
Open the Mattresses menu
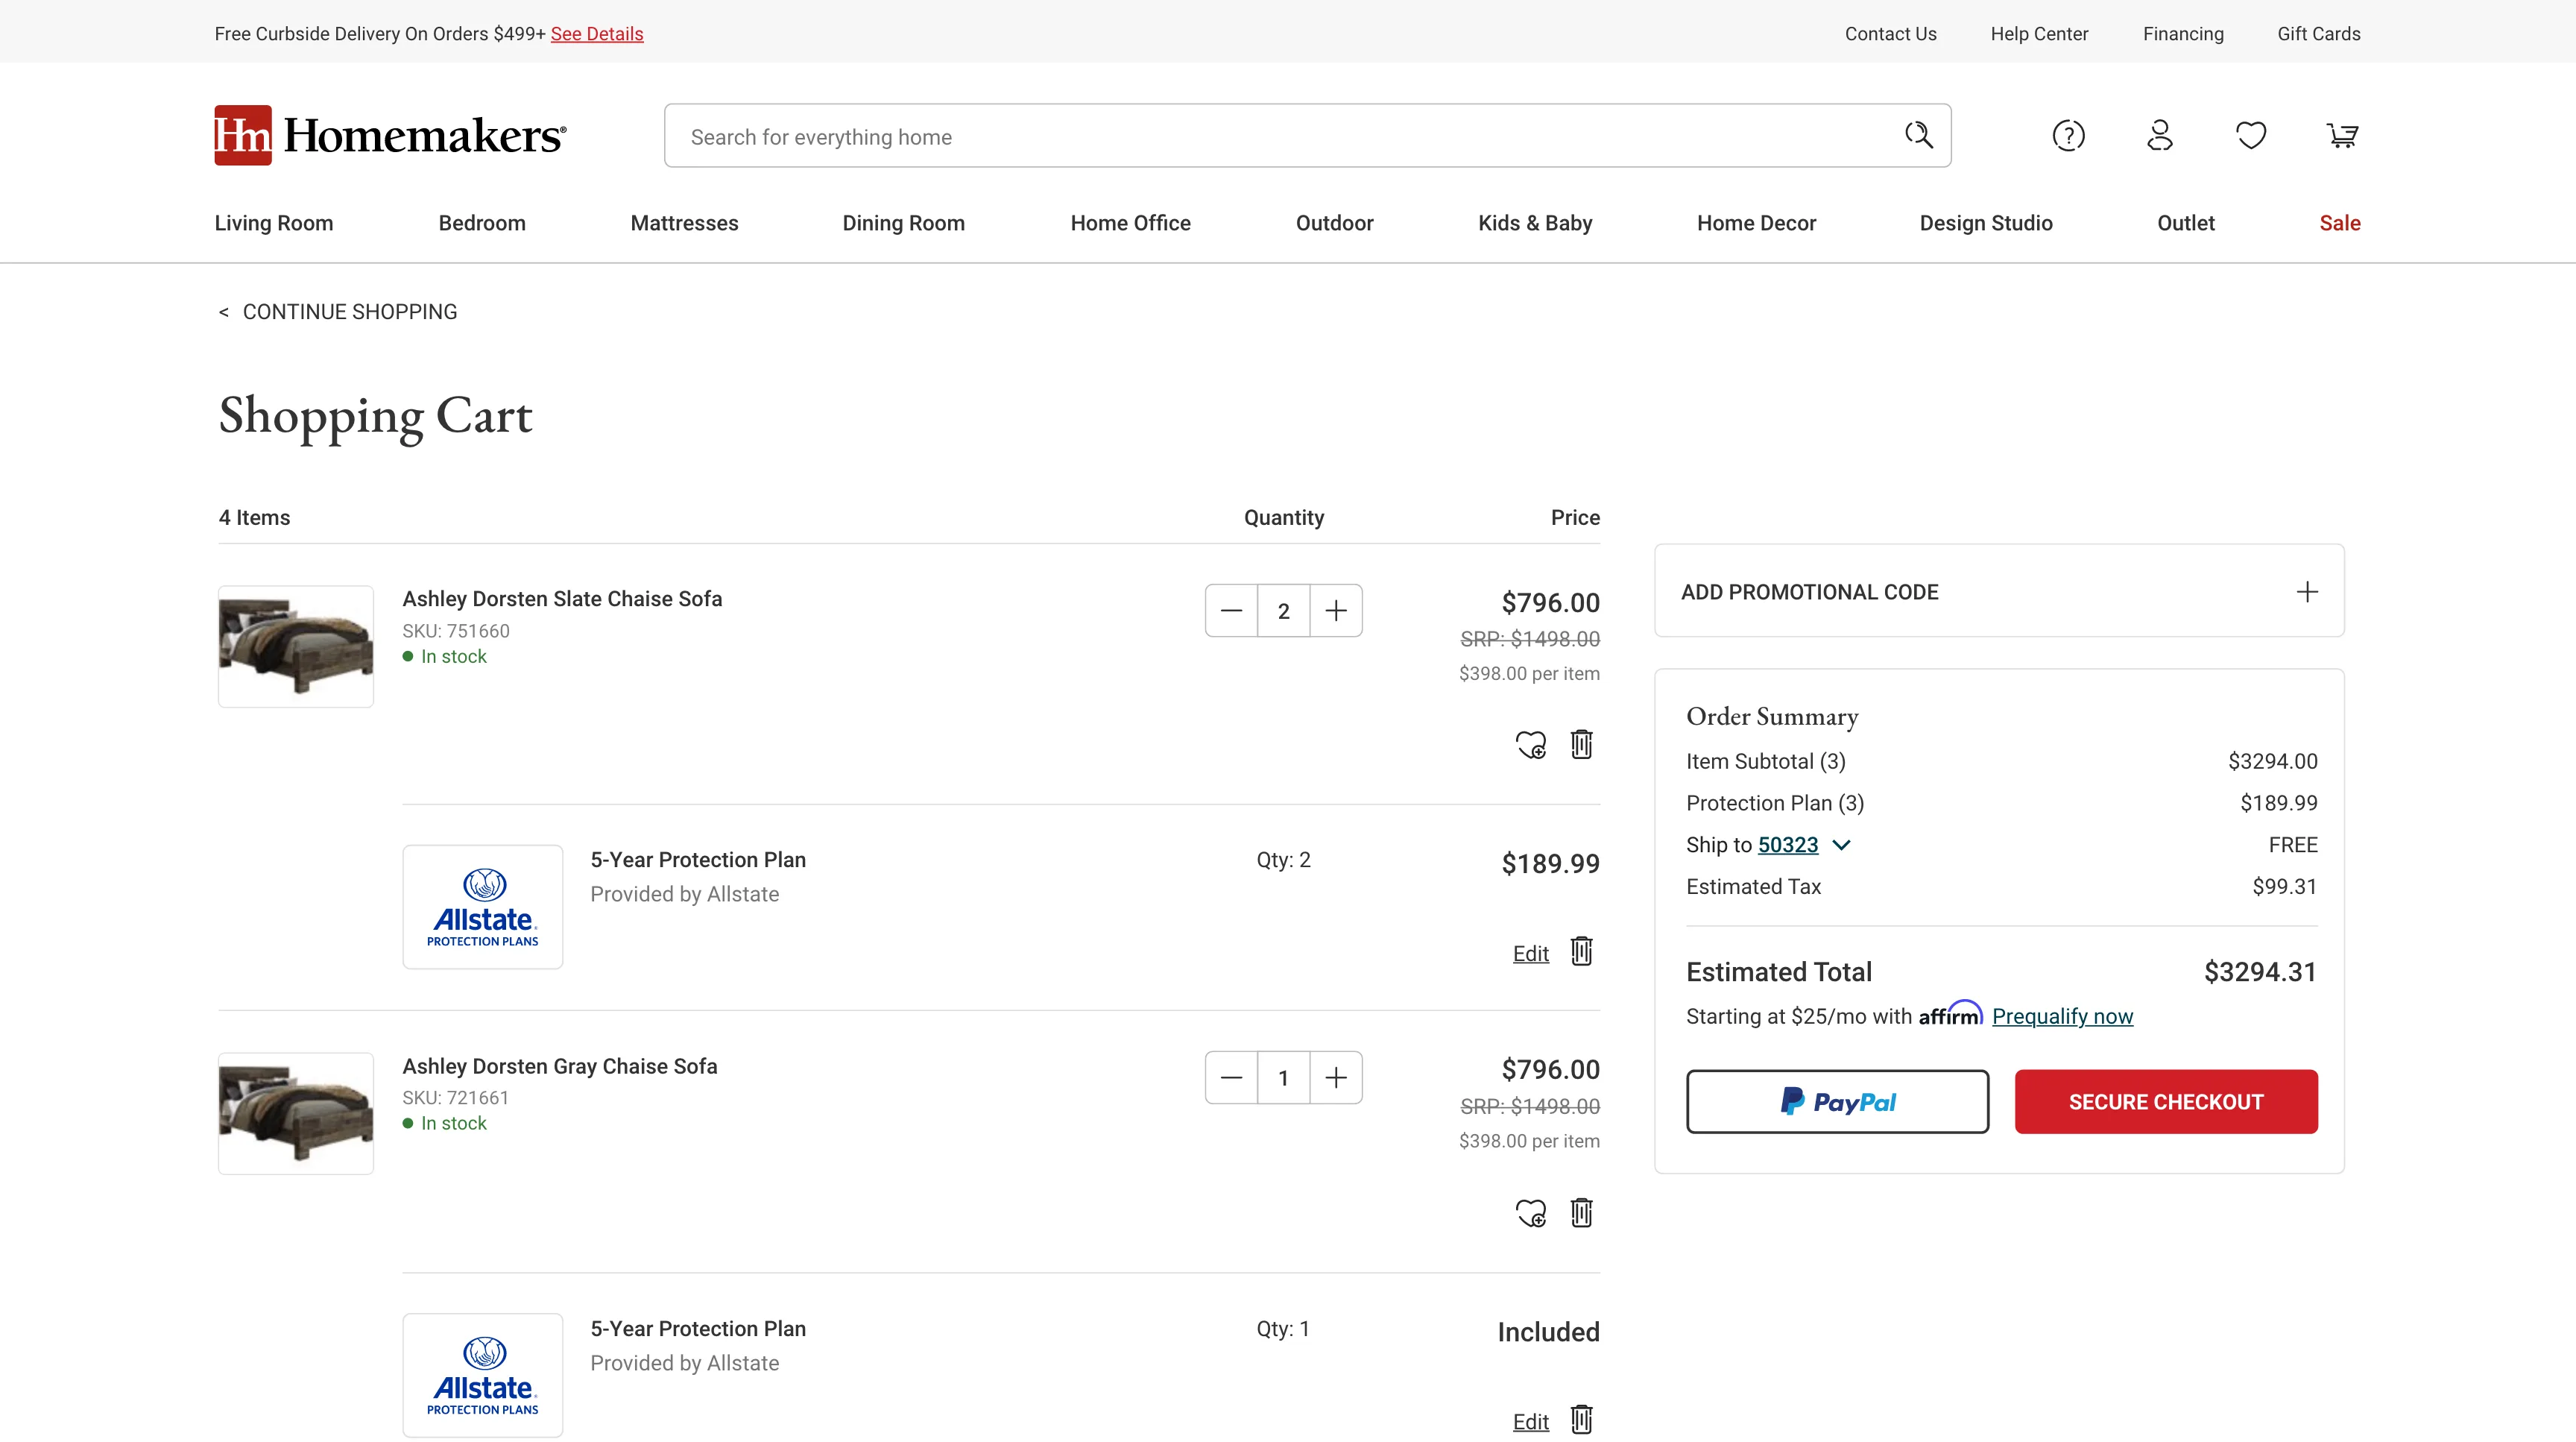click(684, 223)
